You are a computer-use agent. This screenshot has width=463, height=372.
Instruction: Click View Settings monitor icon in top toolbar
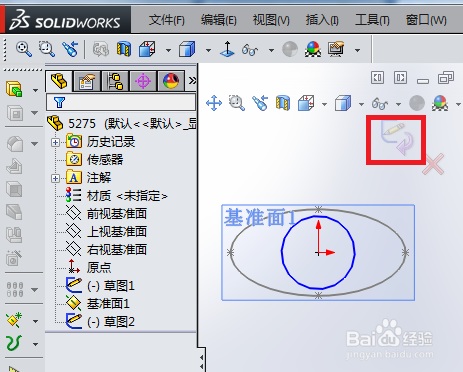pos(336,49)
